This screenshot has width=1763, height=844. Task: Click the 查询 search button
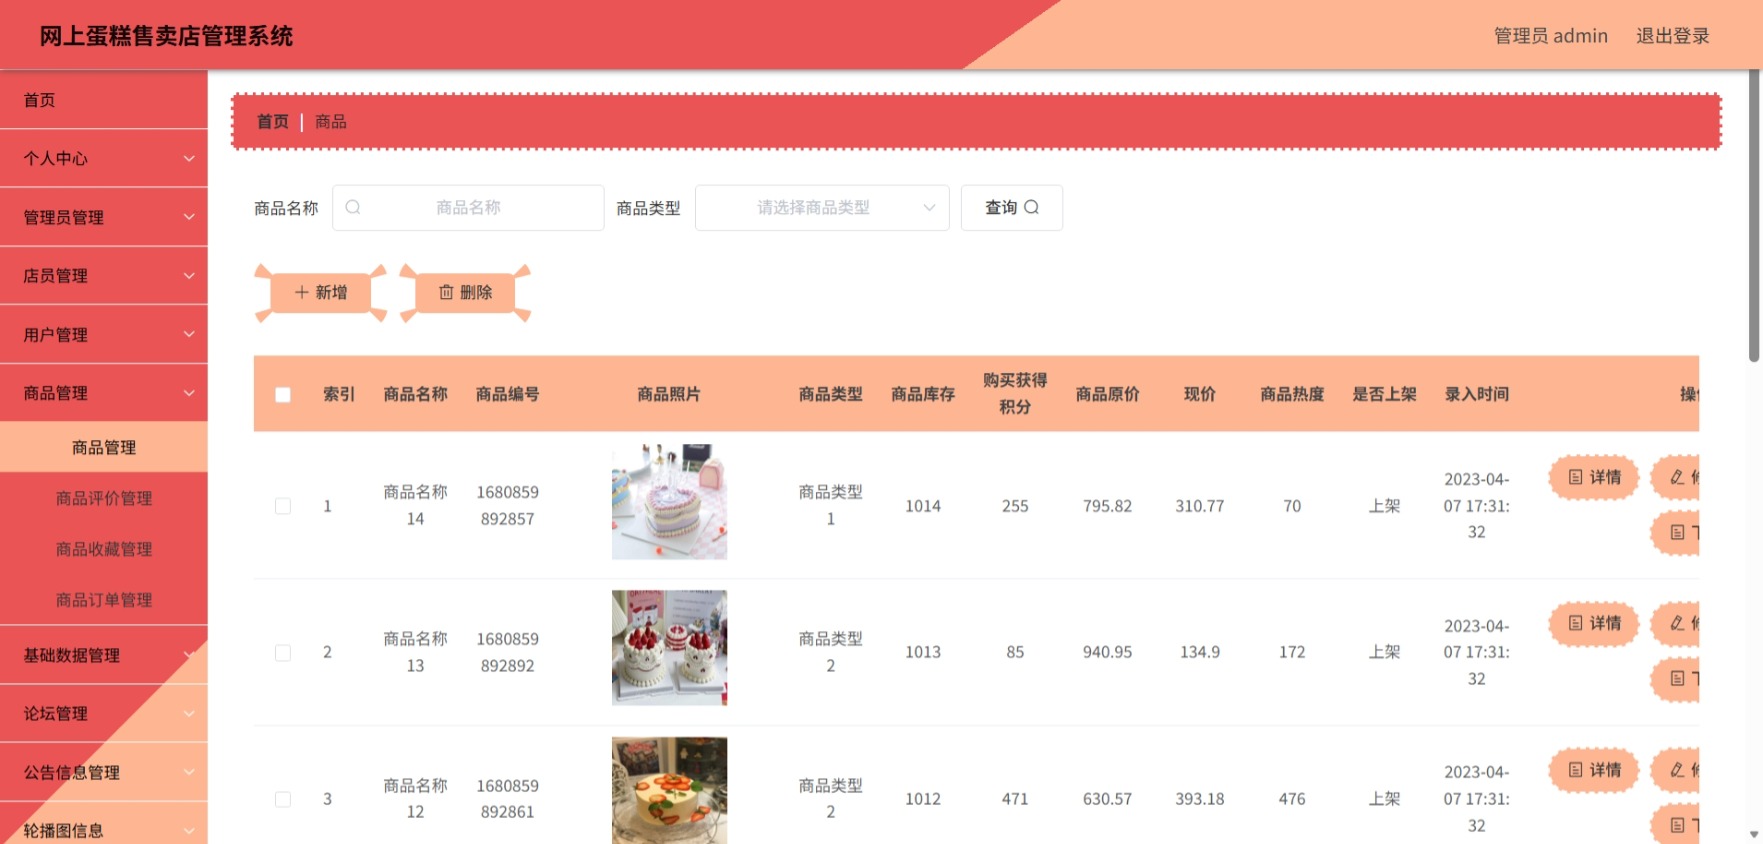pyautogui.click(x=1011, y=207)
